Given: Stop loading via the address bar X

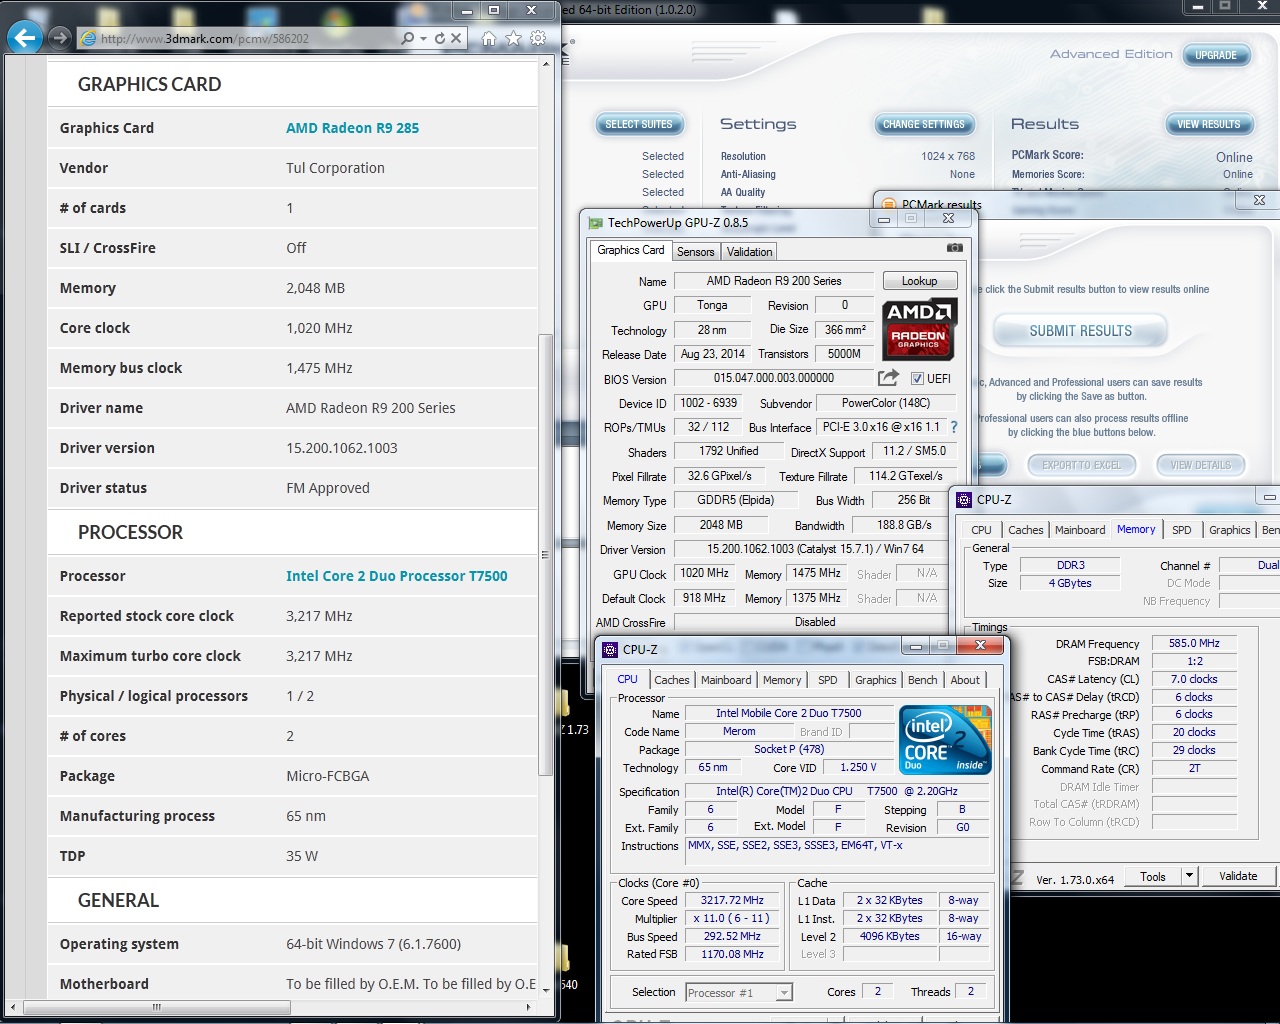Looking at the screenshot, I should click(x=456, y=38).
